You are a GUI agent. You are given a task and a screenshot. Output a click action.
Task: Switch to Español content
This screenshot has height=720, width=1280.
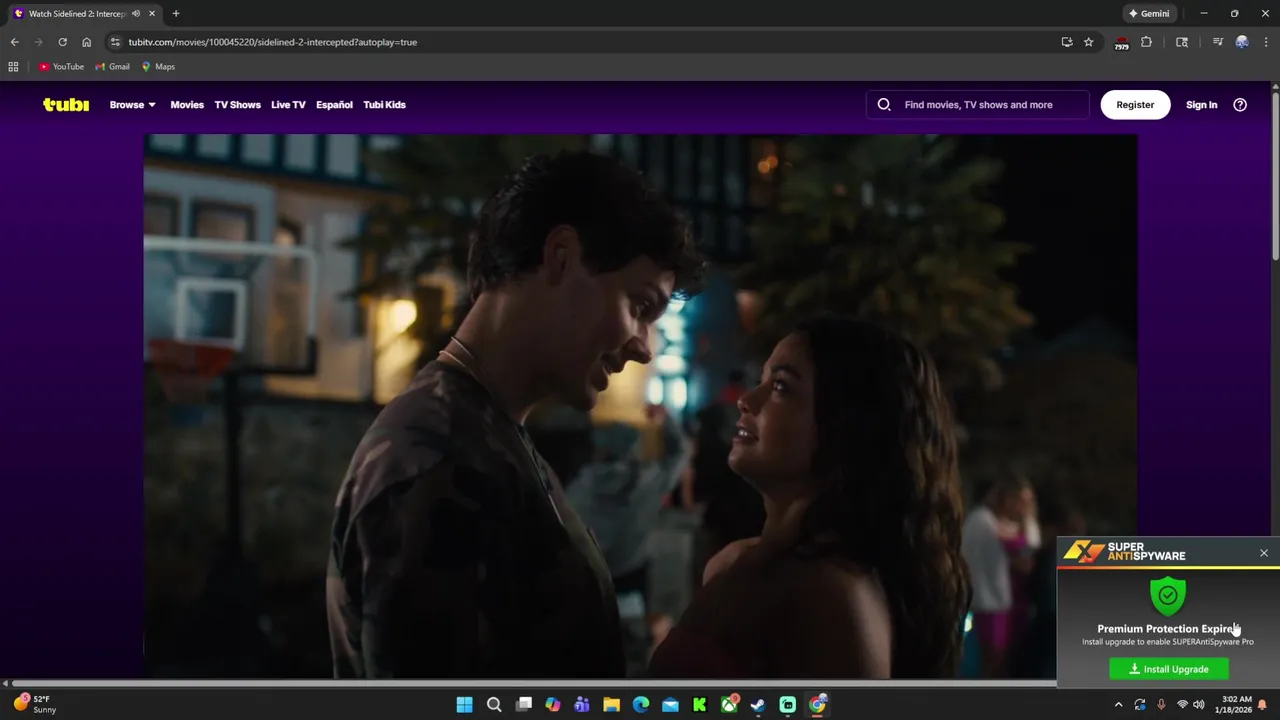pos(334,104)
